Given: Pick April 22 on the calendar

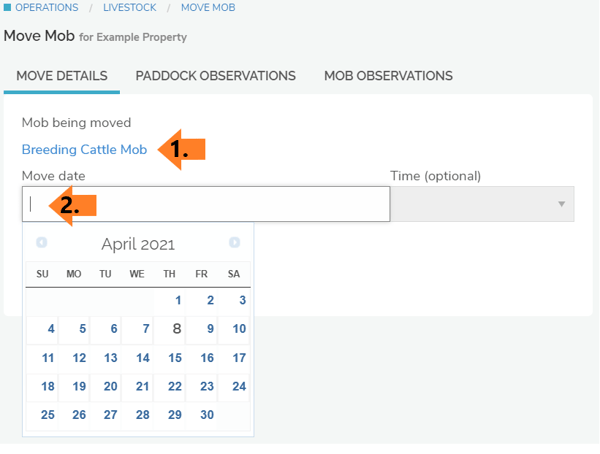Looking at the screenshot, I should [x=175, y=386].
